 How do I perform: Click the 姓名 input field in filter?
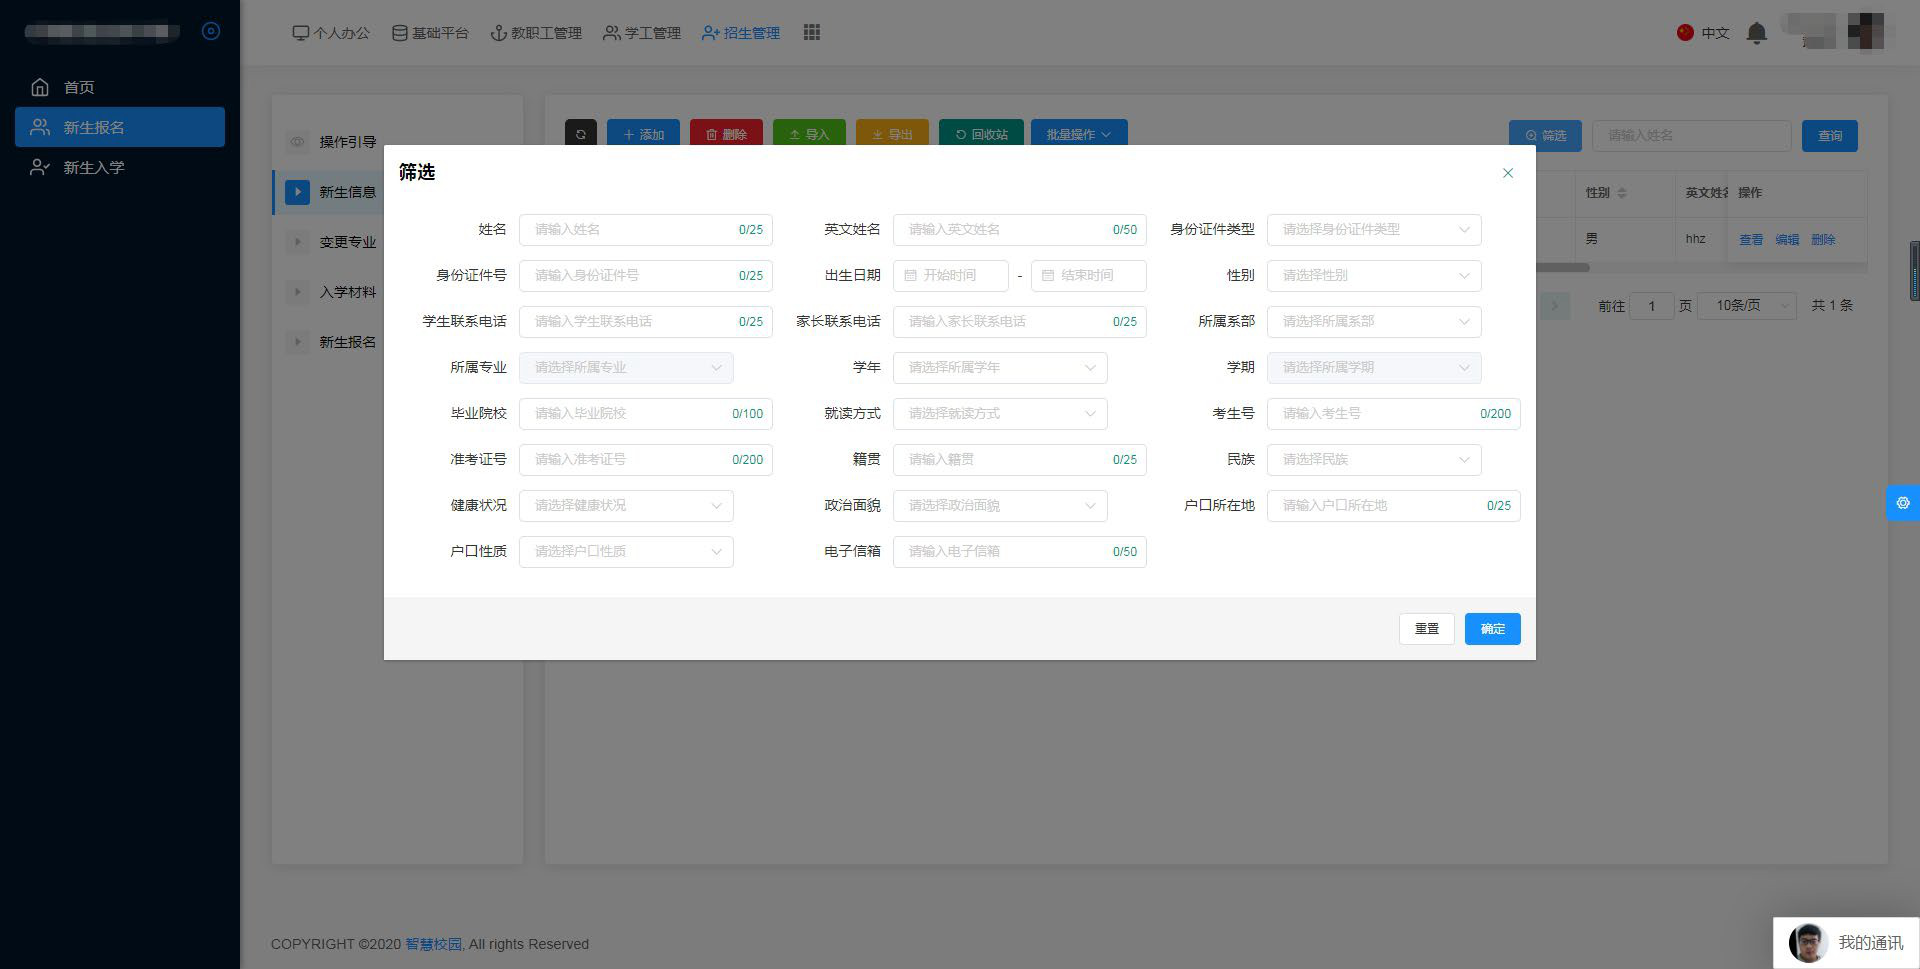pos(630,229)
